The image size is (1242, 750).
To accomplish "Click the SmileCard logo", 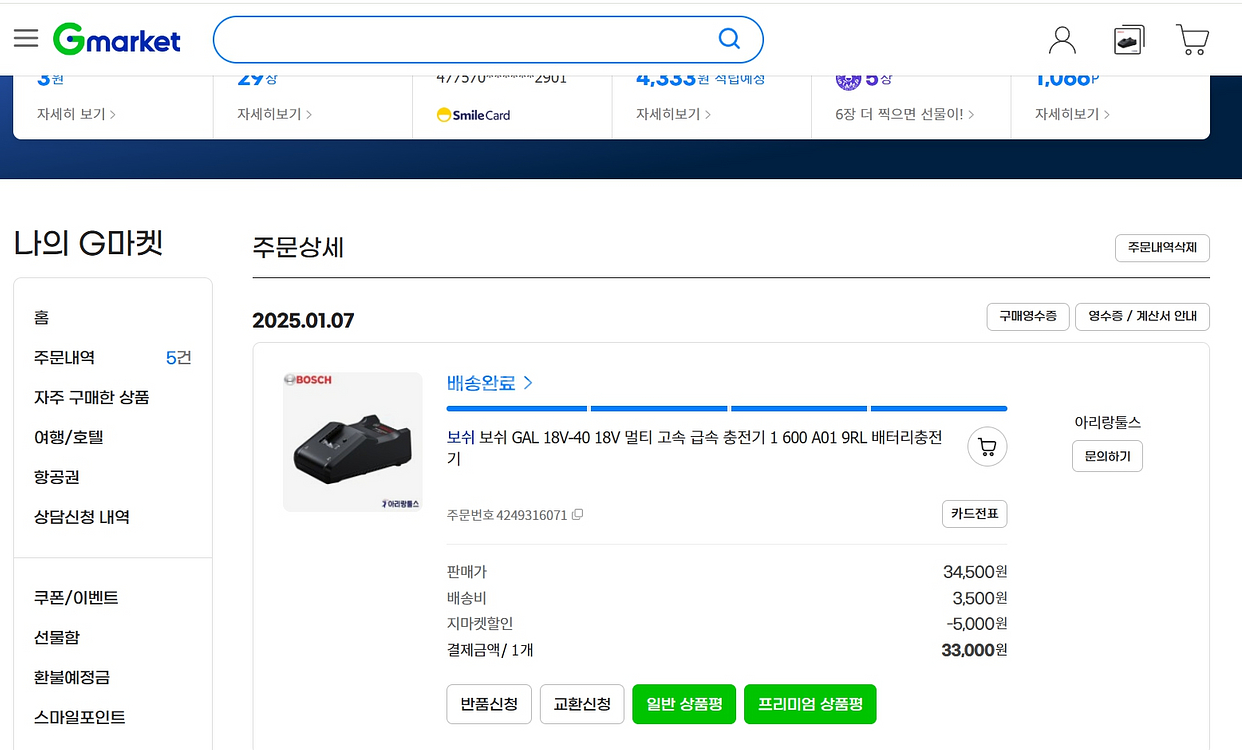I will (474, 115).
